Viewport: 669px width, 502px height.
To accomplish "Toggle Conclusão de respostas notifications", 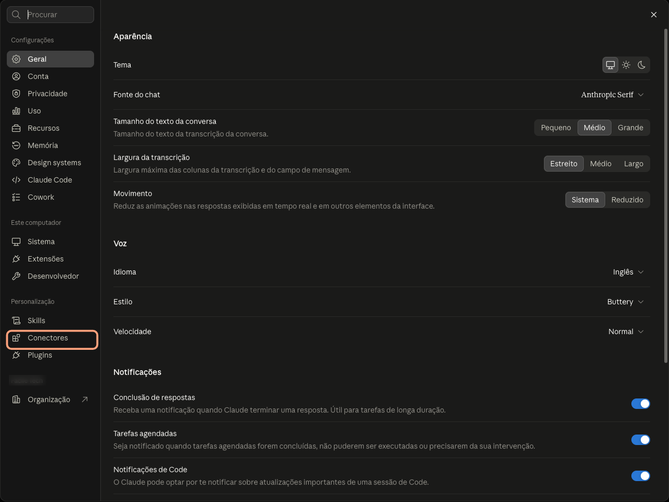I will coord(640,403).
